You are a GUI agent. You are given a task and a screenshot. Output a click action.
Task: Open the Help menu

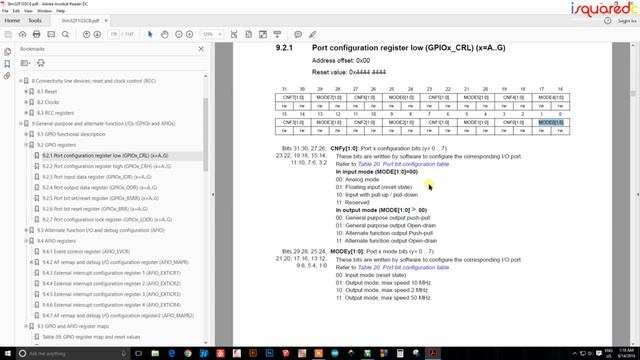60,11
